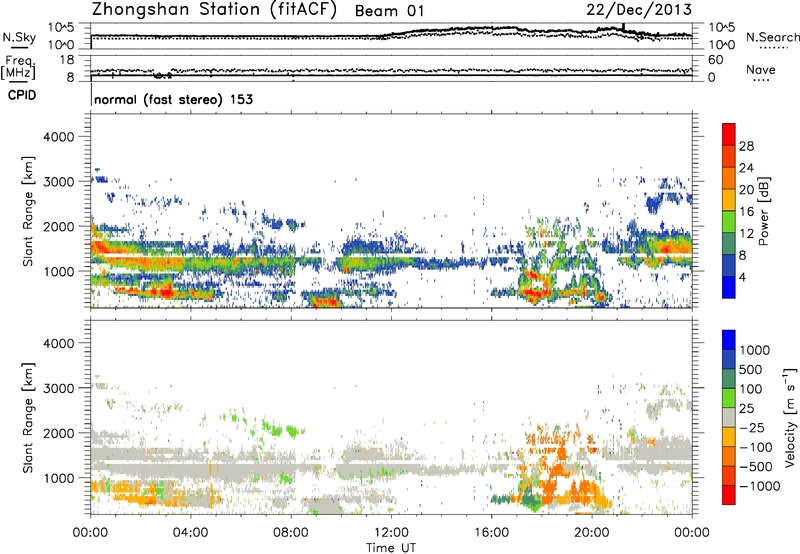800x554 pixels.
Task: Click the 'N.Sky' legend label
Action: click(19, 38)
